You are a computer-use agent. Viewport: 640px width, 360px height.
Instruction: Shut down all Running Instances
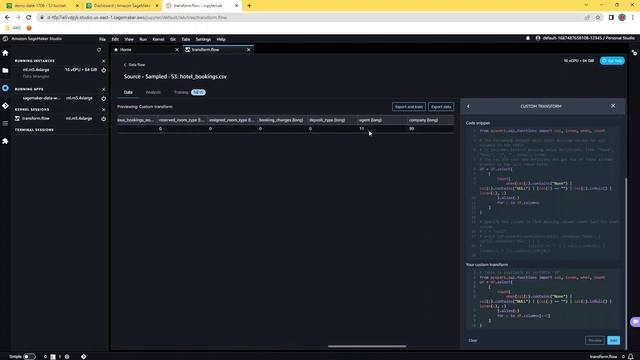coord(103,61)
